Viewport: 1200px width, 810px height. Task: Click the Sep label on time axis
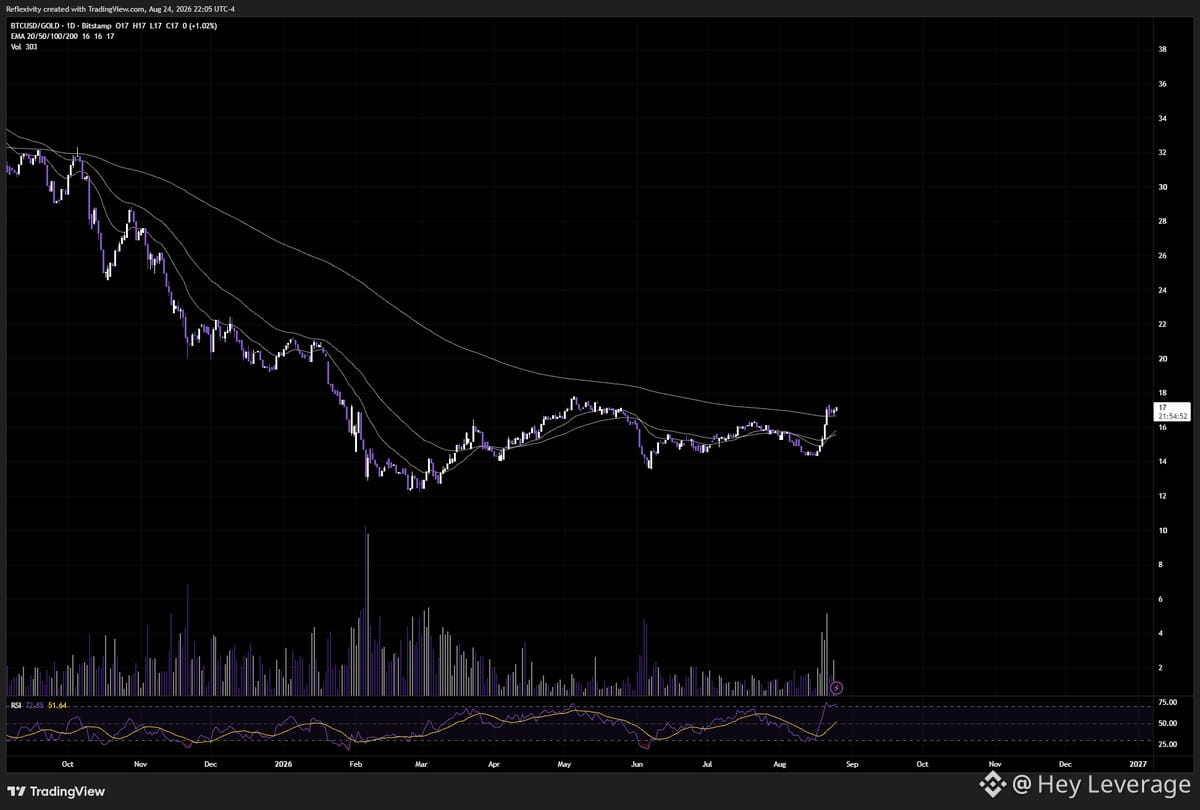(x=852, y=763)
